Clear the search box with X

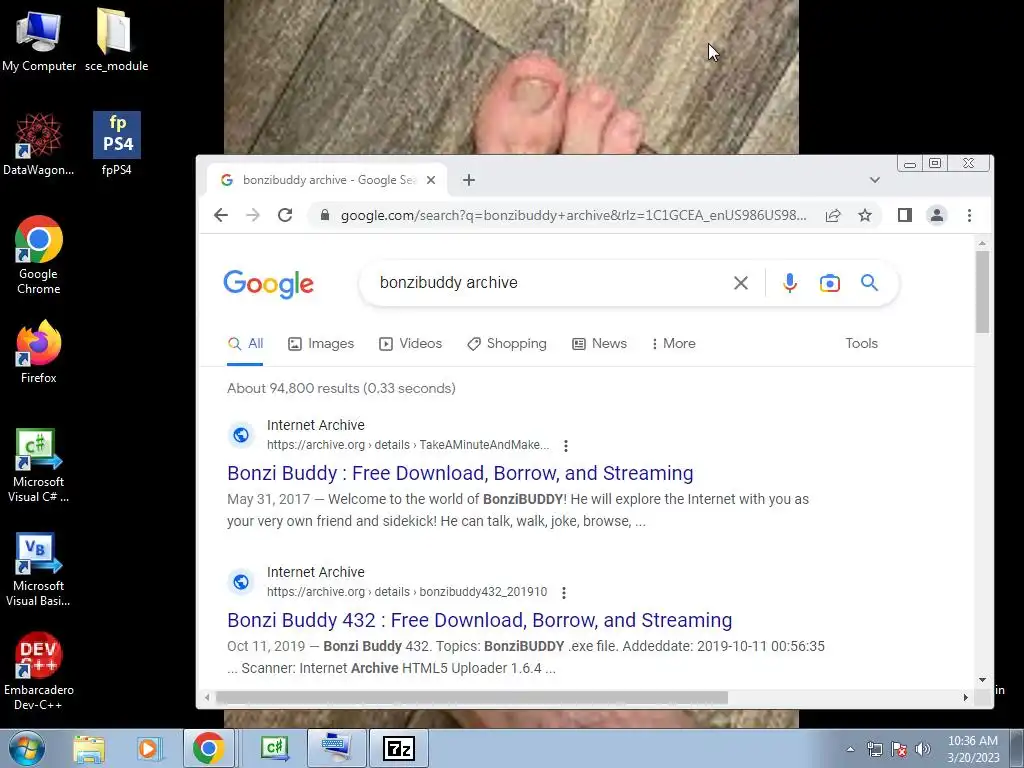click(x=741, y=283)
